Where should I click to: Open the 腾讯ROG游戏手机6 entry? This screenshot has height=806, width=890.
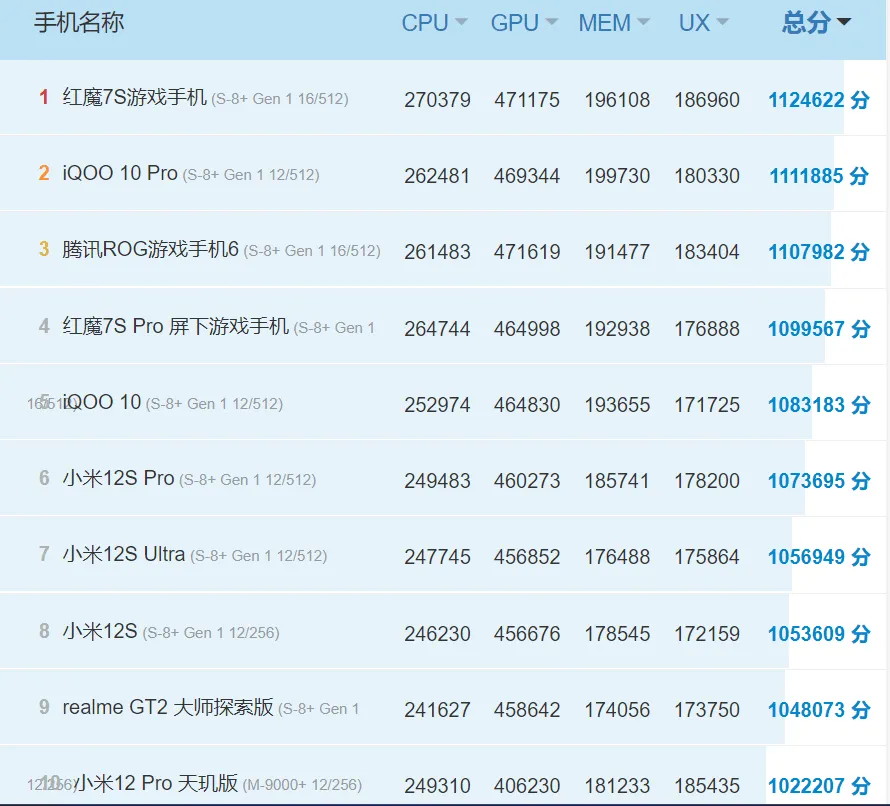(x=150, y=249)
